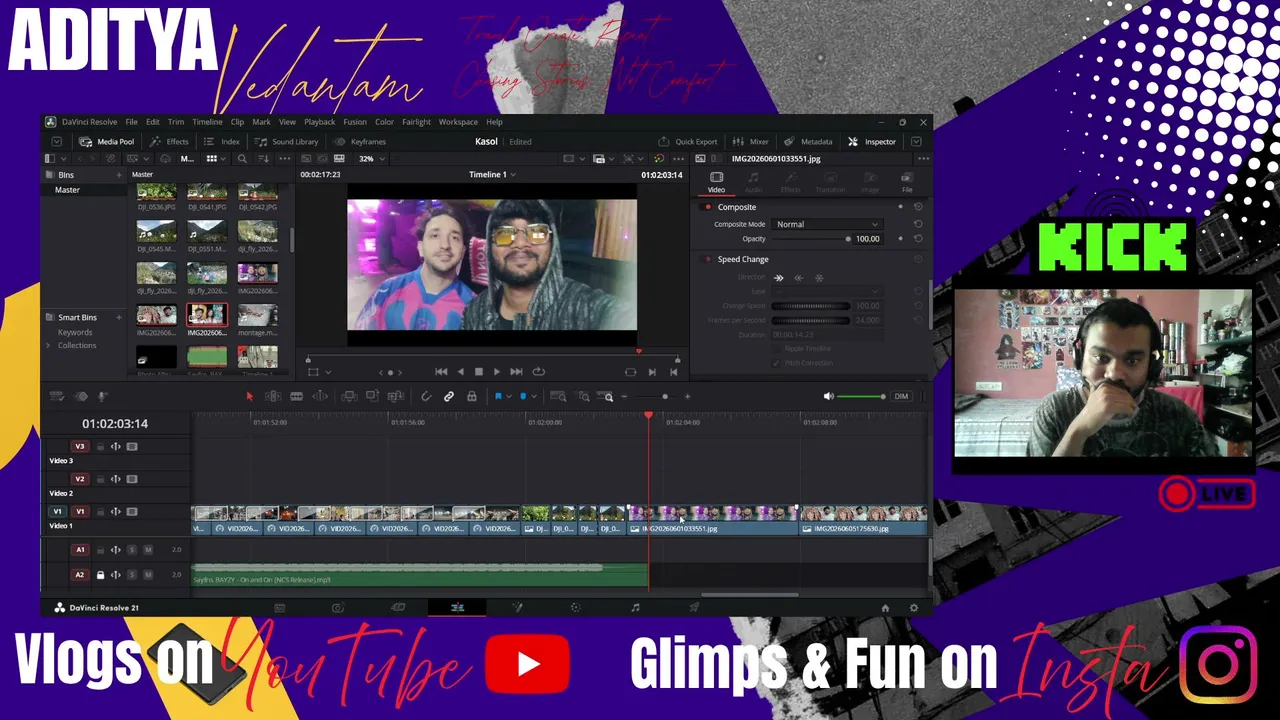This screenshot has width=1280, height=720.
Task: Open the Fairlight menu
Action: click(x=416, y=122)
